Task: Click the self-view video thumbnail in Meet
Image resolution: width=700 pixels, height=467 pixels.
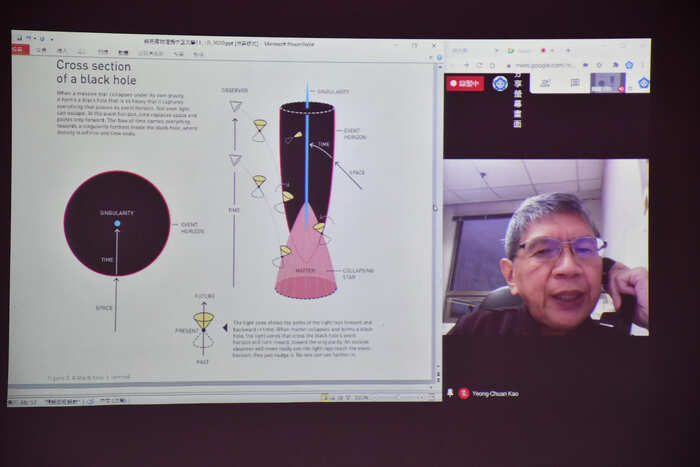Action: (608, 83)
